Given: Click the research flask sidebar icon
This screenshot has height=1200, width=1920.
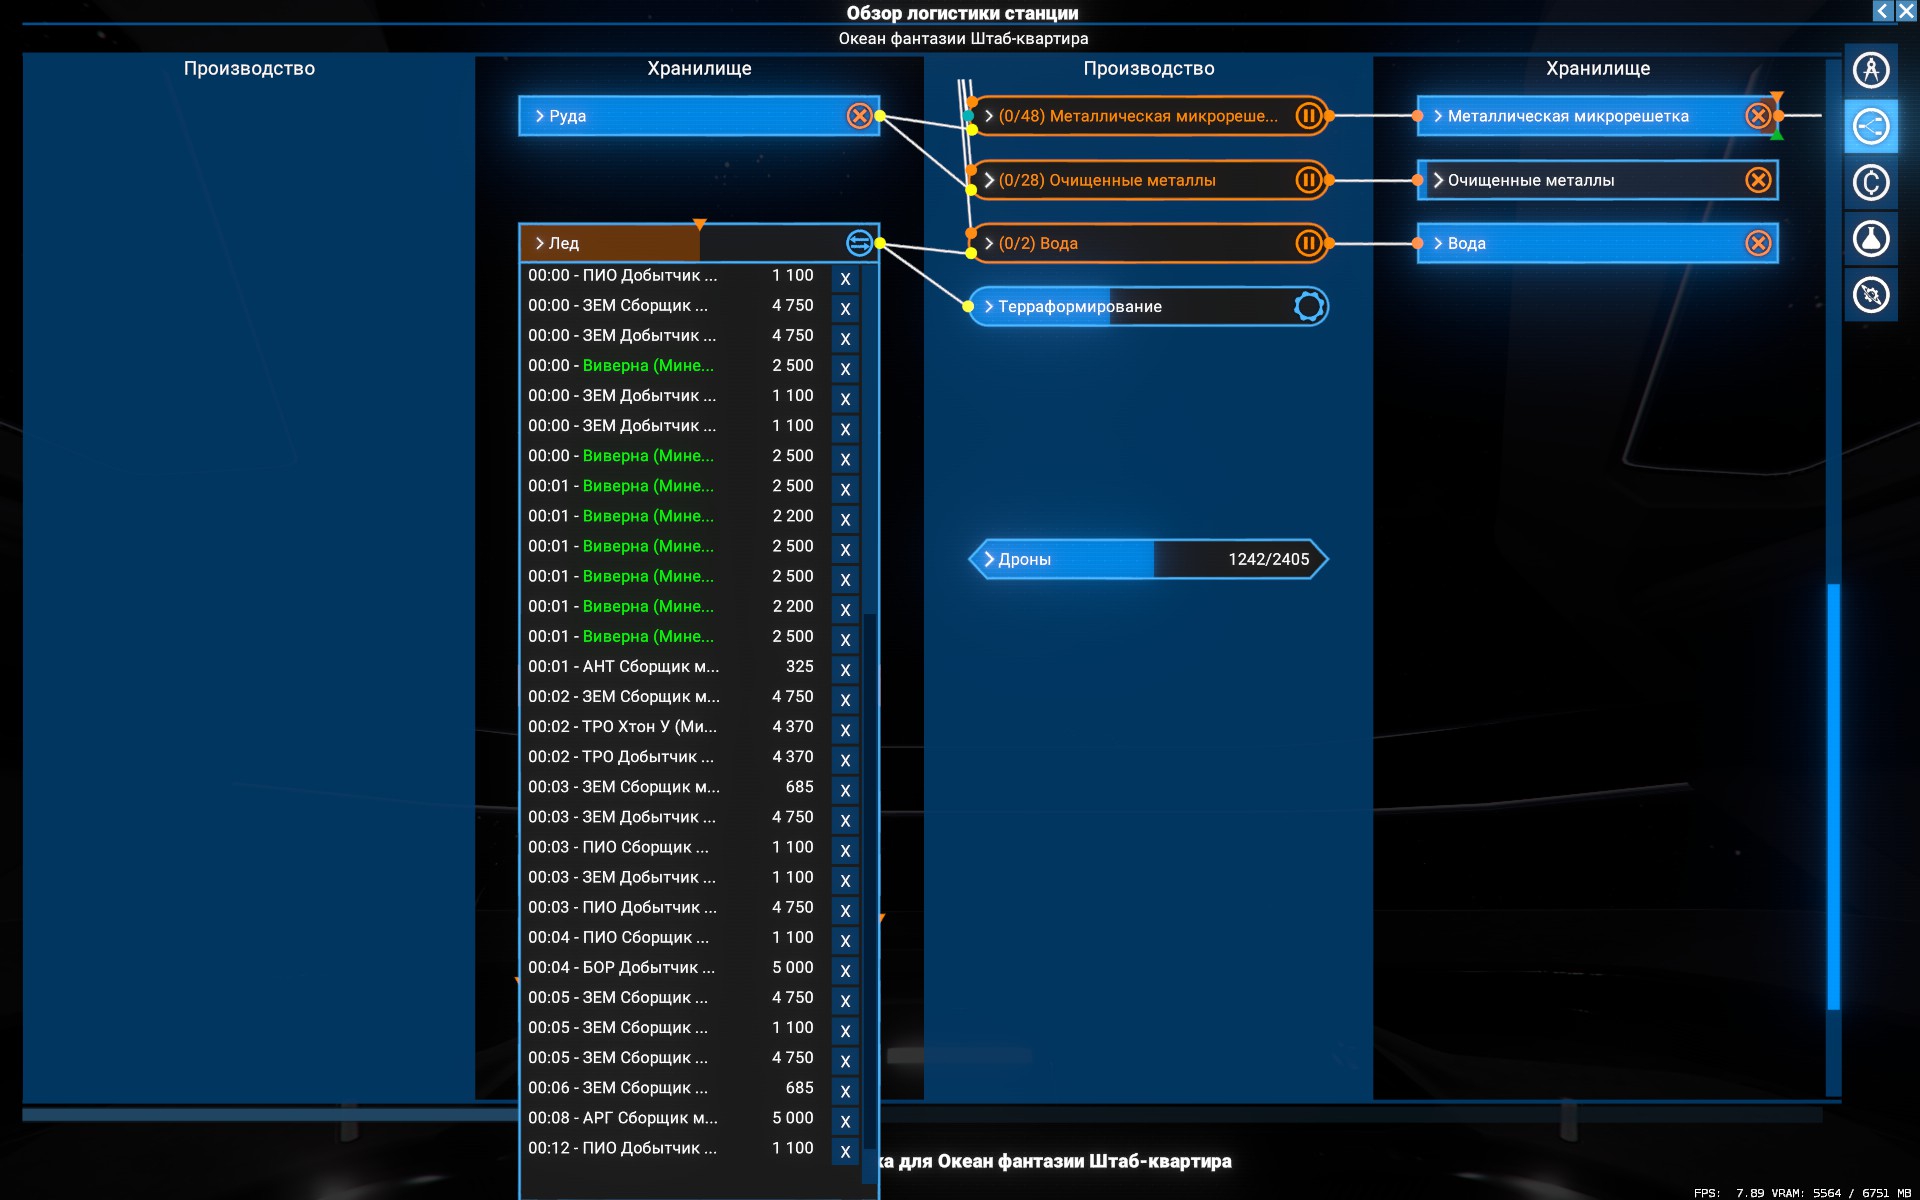Looking at the screenshot, I should 1870,239.
